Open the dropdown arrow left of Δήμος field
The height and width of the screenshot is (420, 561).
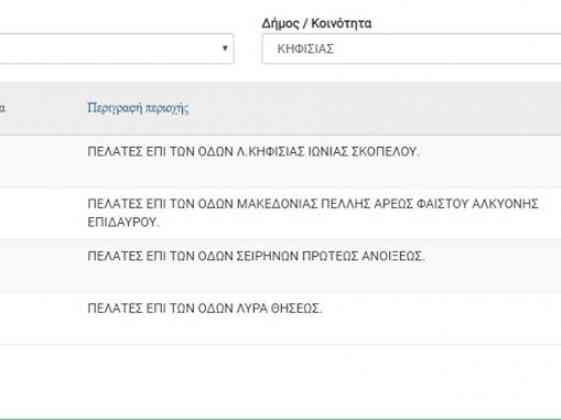(225, 48)
